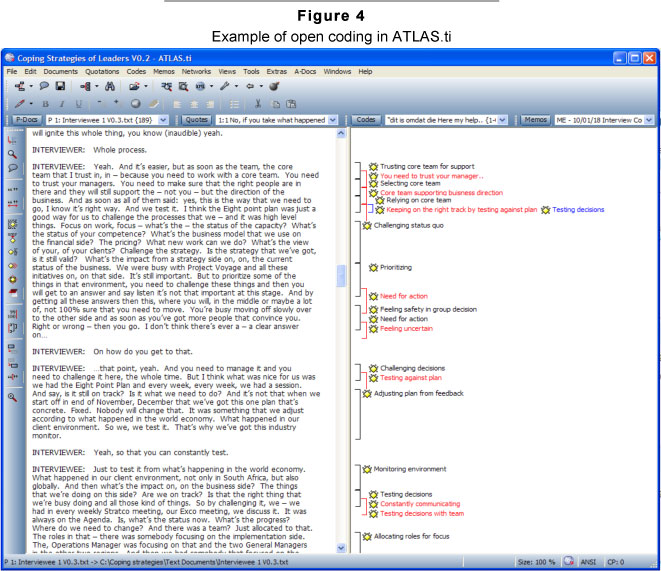Toggle Bold formatting button
The width and height of the screenshot is (661, 571).
[46, 103]
